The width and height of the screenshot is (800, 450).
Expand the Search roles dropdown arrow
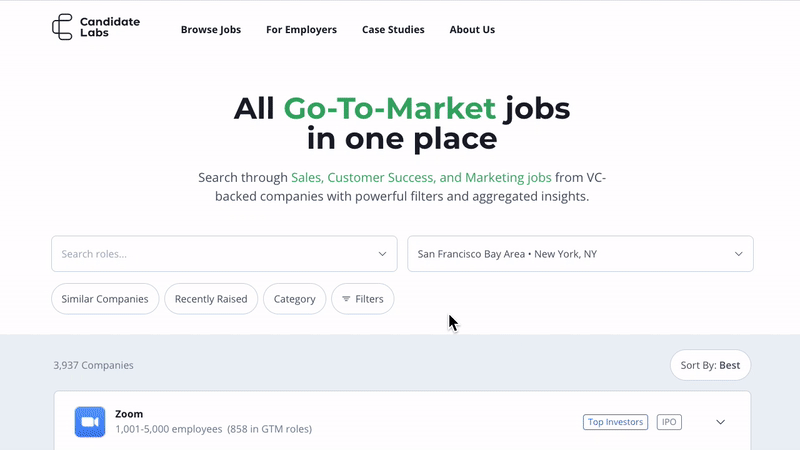click(382, 254)
